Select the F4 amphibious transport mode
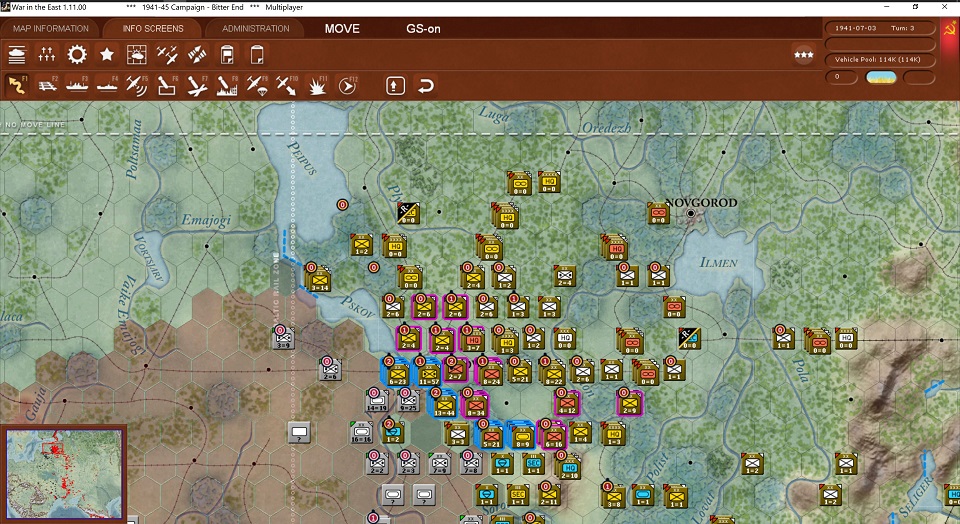Viewport: 960px width, 524px height. 107,86
